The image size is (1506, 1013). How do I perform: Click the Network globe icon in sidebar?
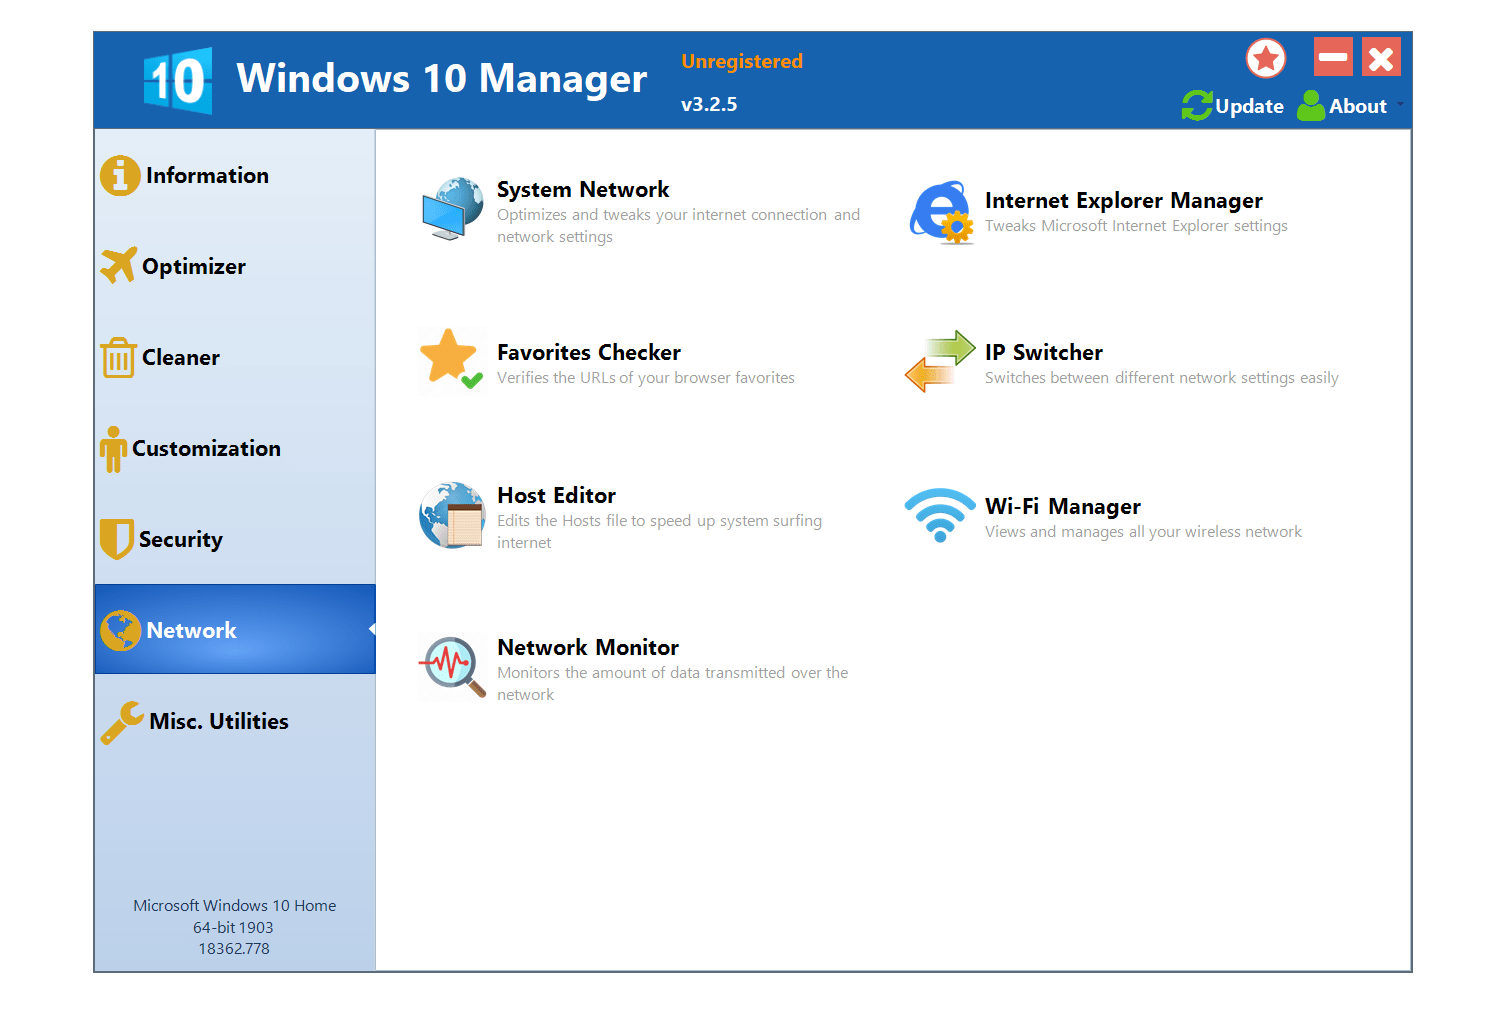coord(121,630)
